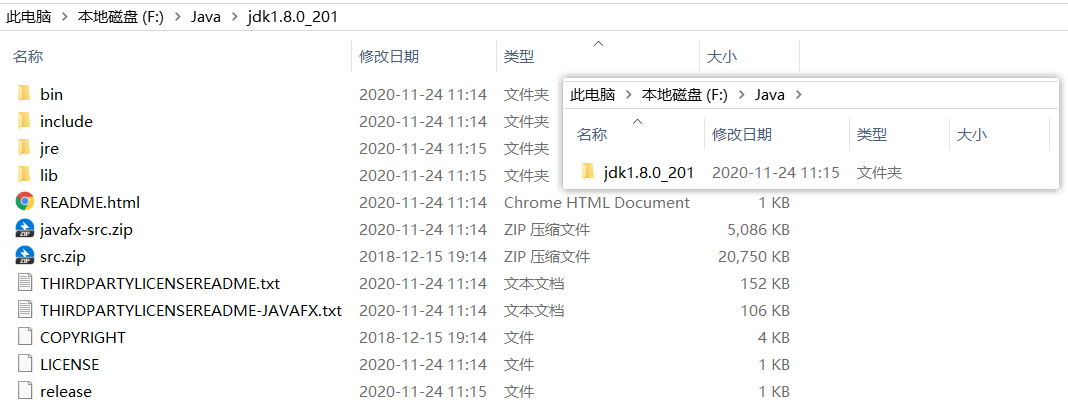Viewport: 1068px width, 407px height.
Task: Click the LICENSE file icon
Action: pyautogui.click(x=25, y=364)
